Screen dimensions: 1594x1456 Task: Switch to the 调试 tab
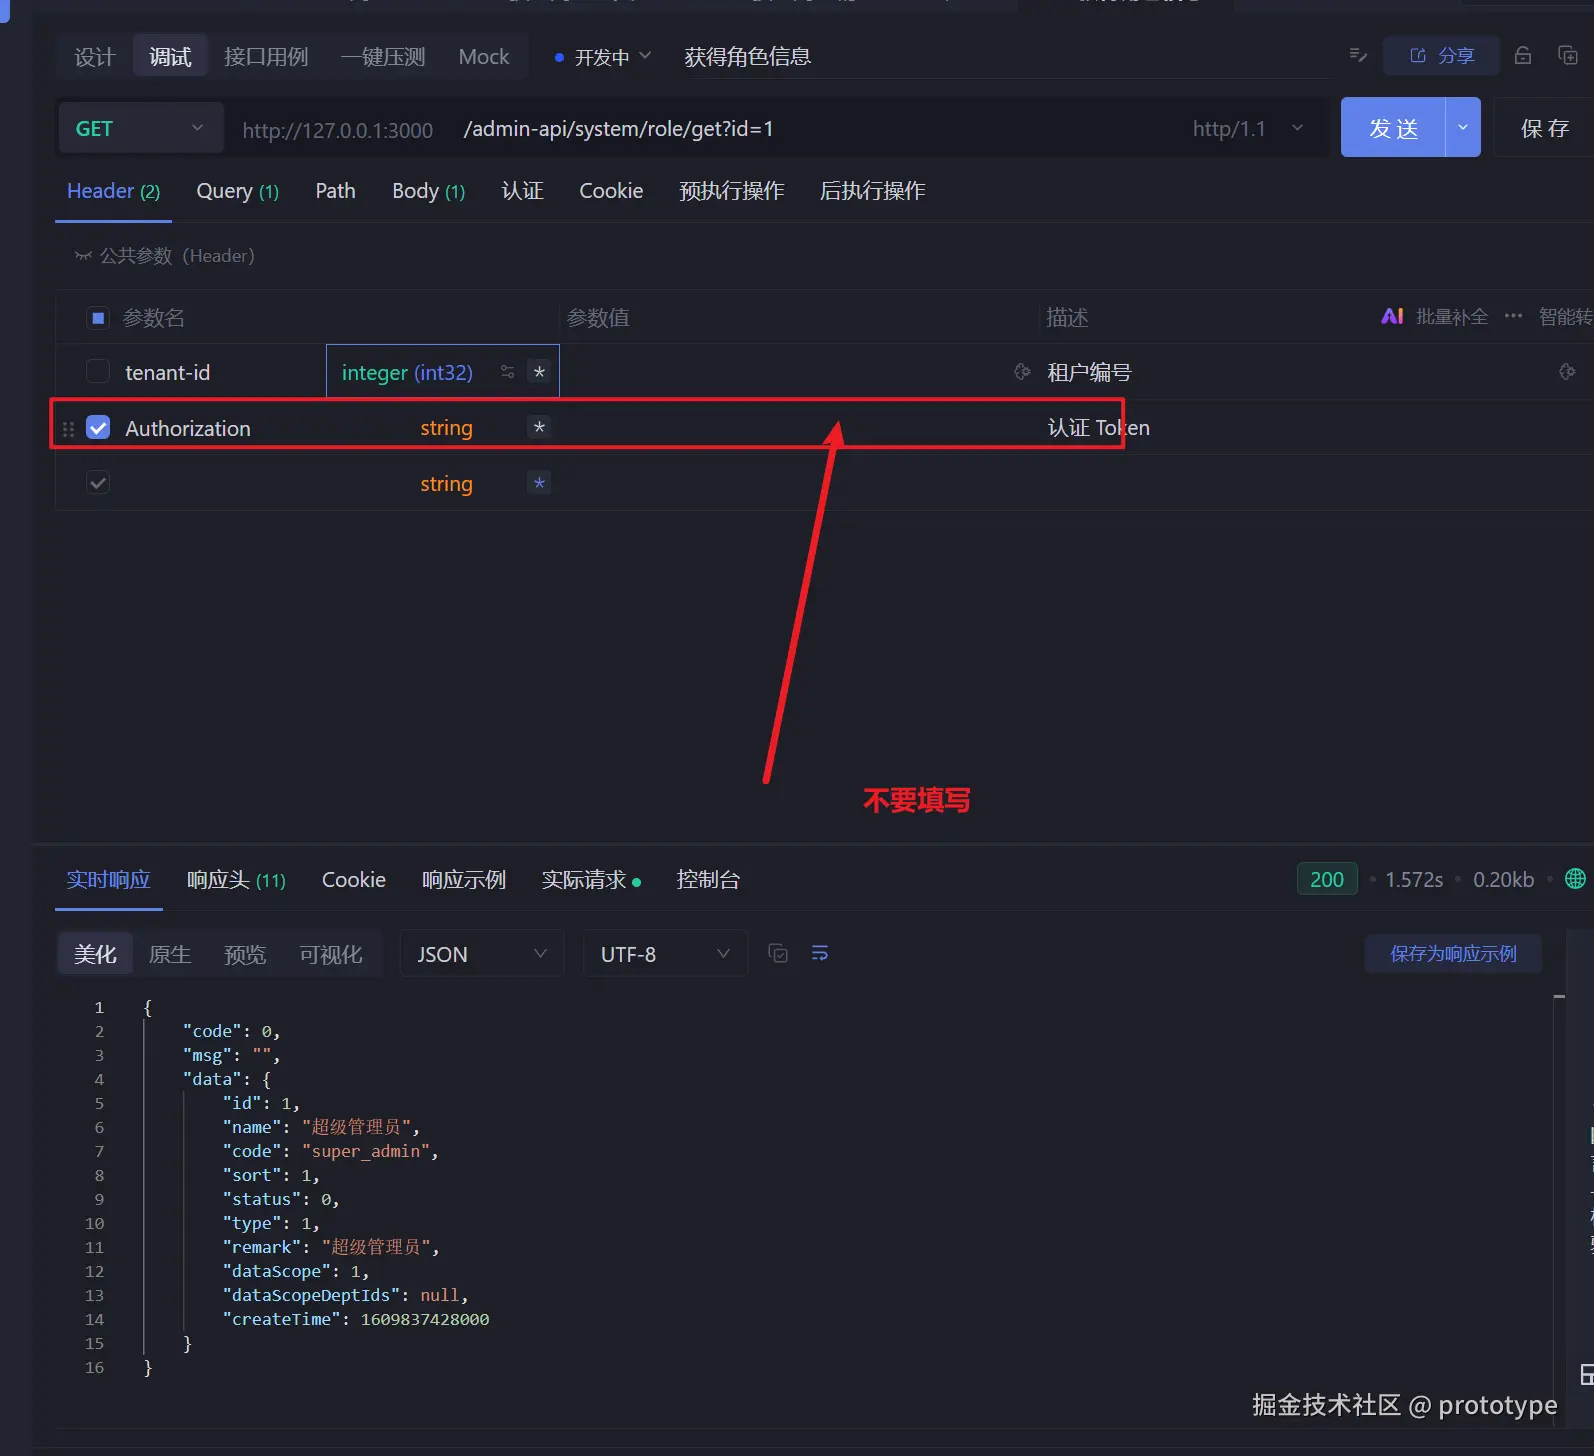[170, 57]
